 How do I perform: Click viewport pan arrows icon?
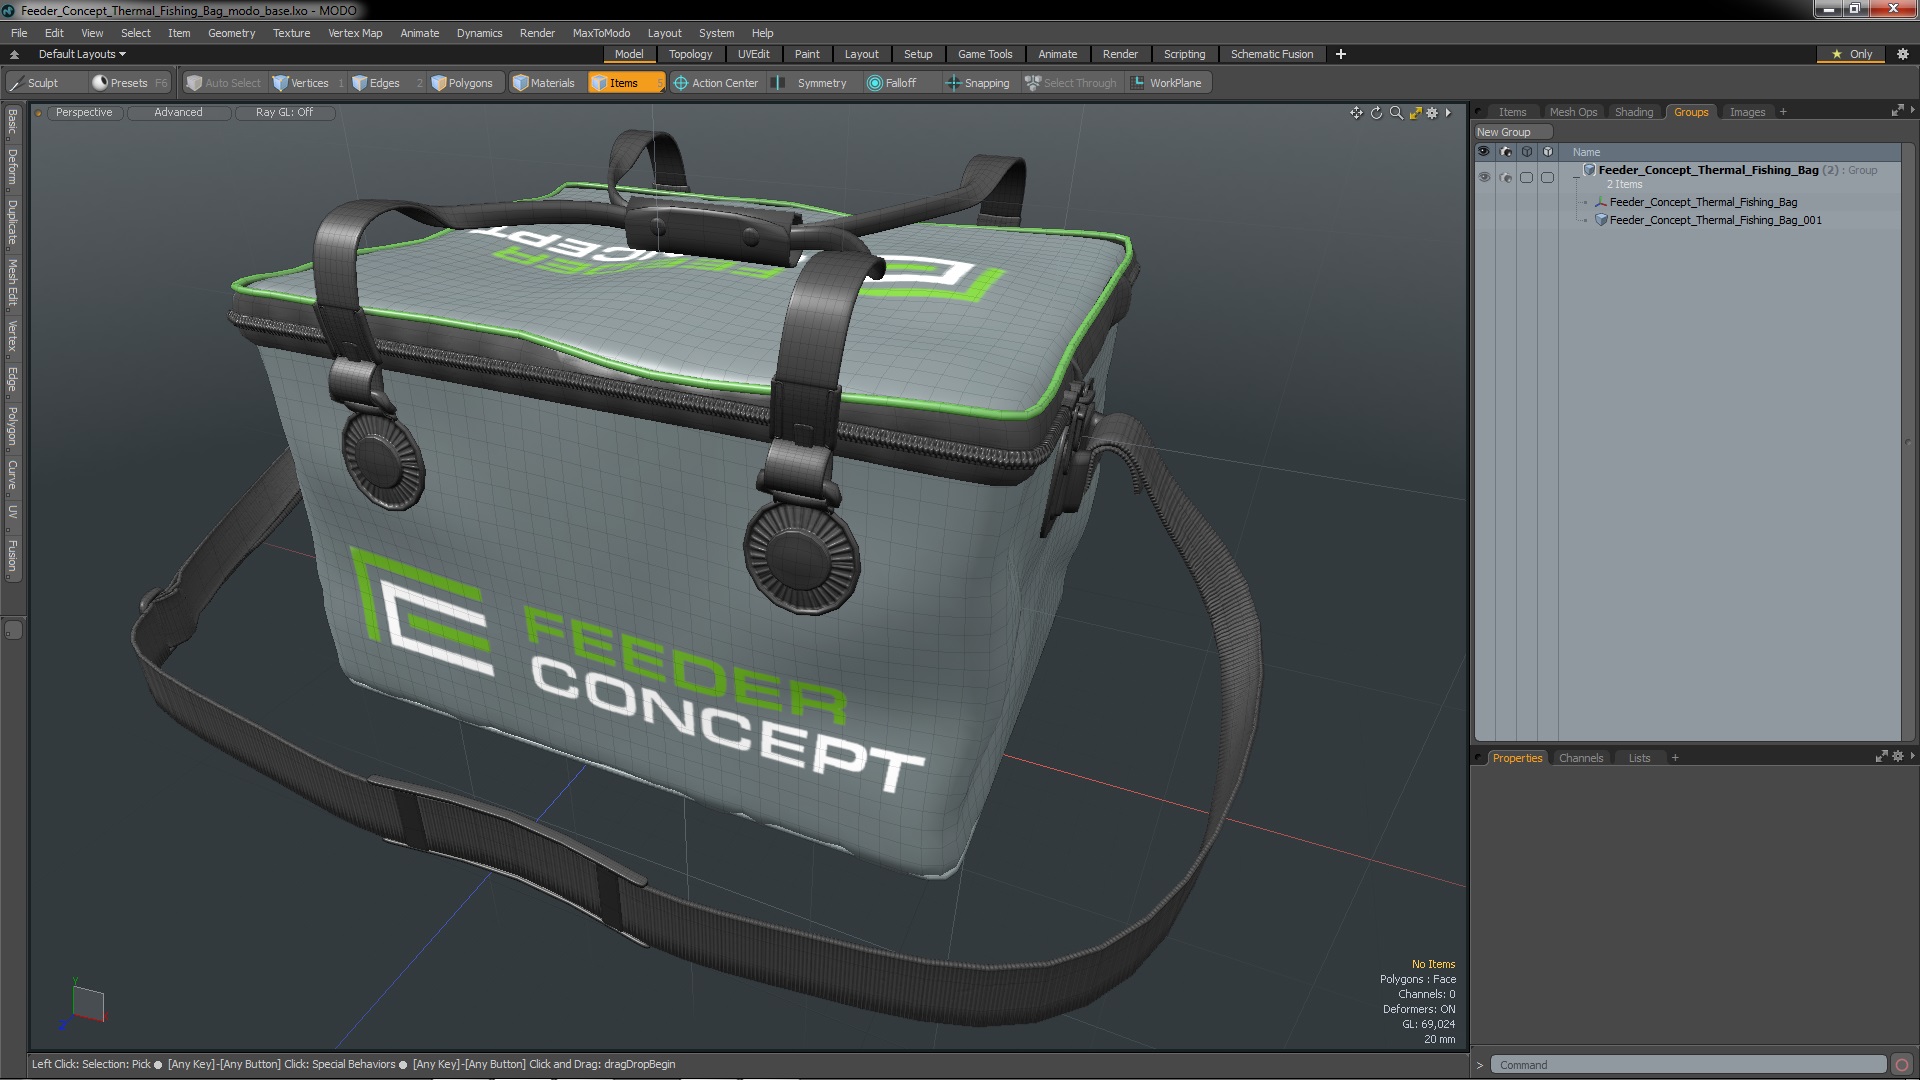1356,113
